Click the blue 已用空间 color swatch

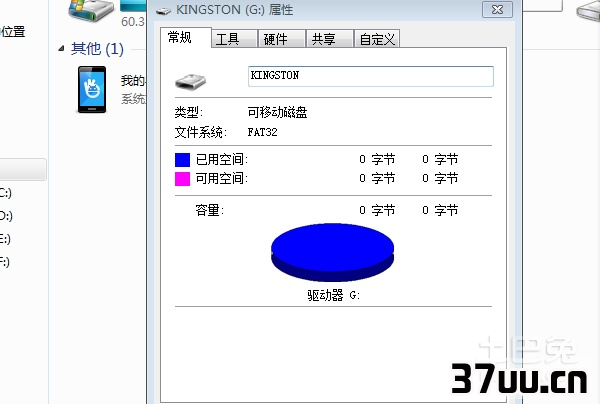click(x=183, y=160)
